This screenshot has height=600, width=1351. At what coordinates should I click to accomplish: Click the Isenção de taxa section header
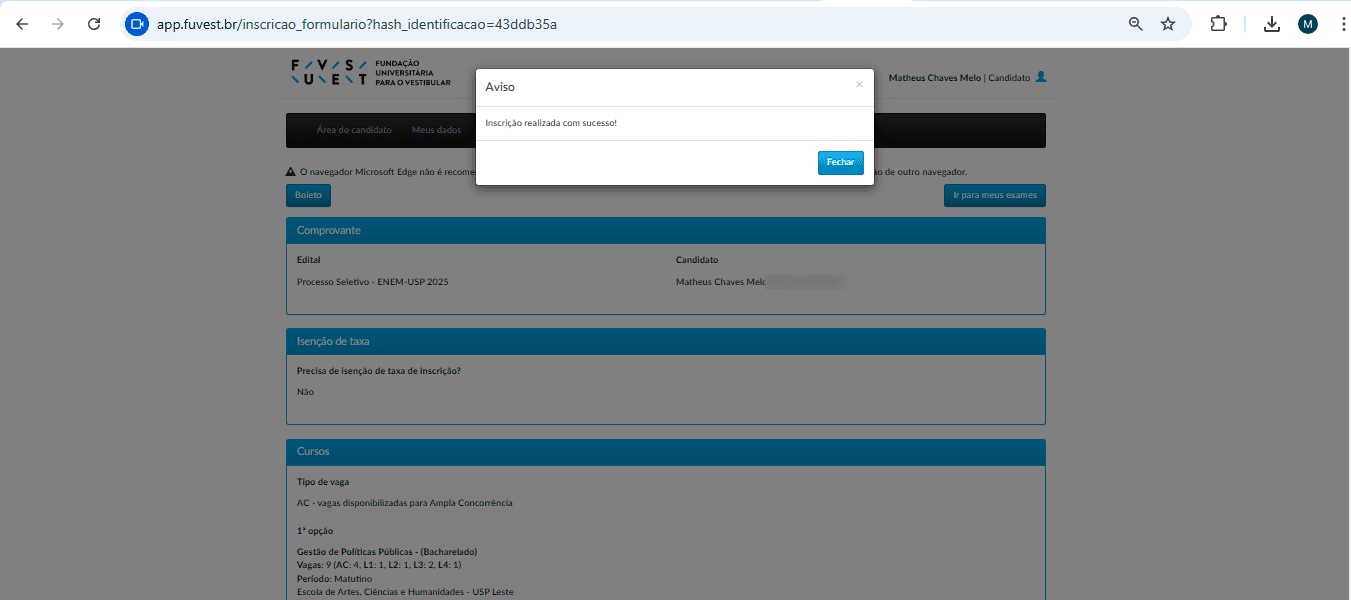point(666,342)
